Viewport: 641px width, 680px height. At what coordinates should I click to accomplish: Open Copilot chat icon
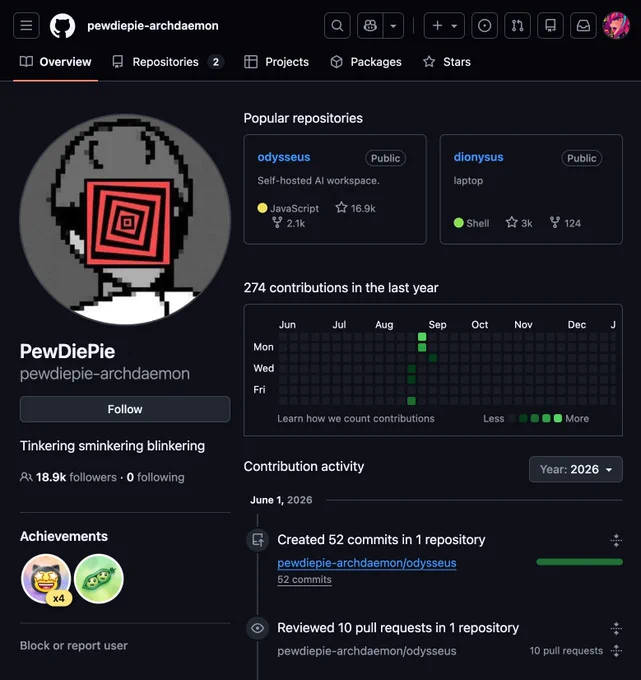[x=370, y=26]
